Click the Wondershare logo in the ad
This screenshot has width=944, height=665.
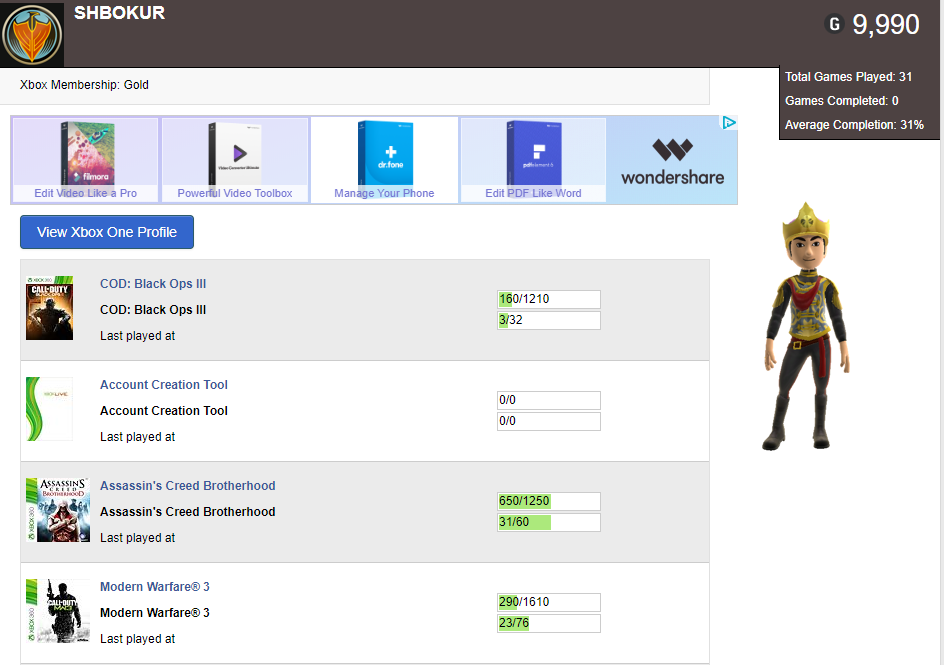[672, 161]
